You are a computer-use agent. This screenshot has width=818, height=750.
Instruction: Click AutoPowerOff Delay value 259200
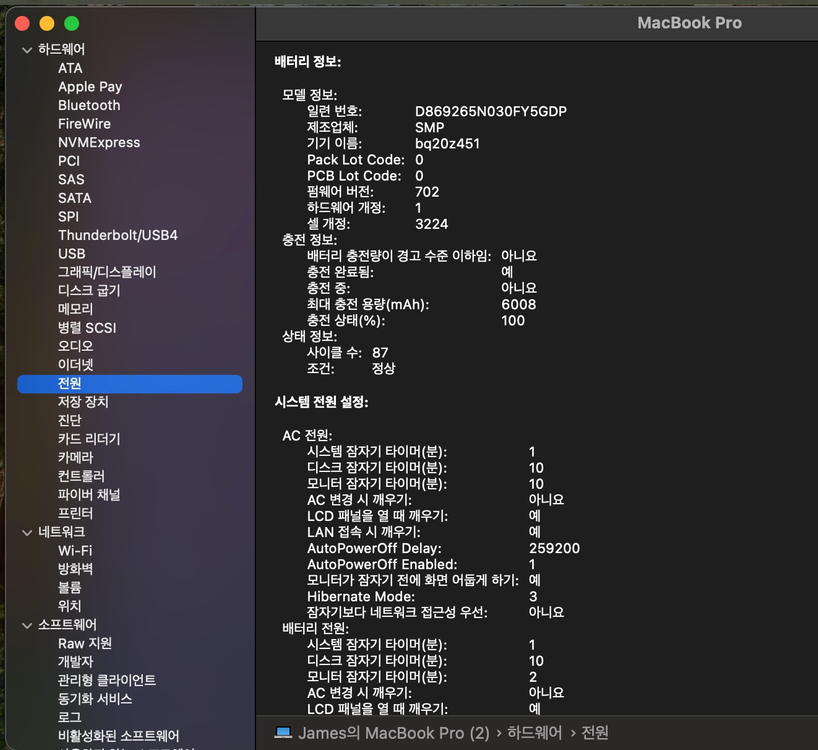coord(554,549)
